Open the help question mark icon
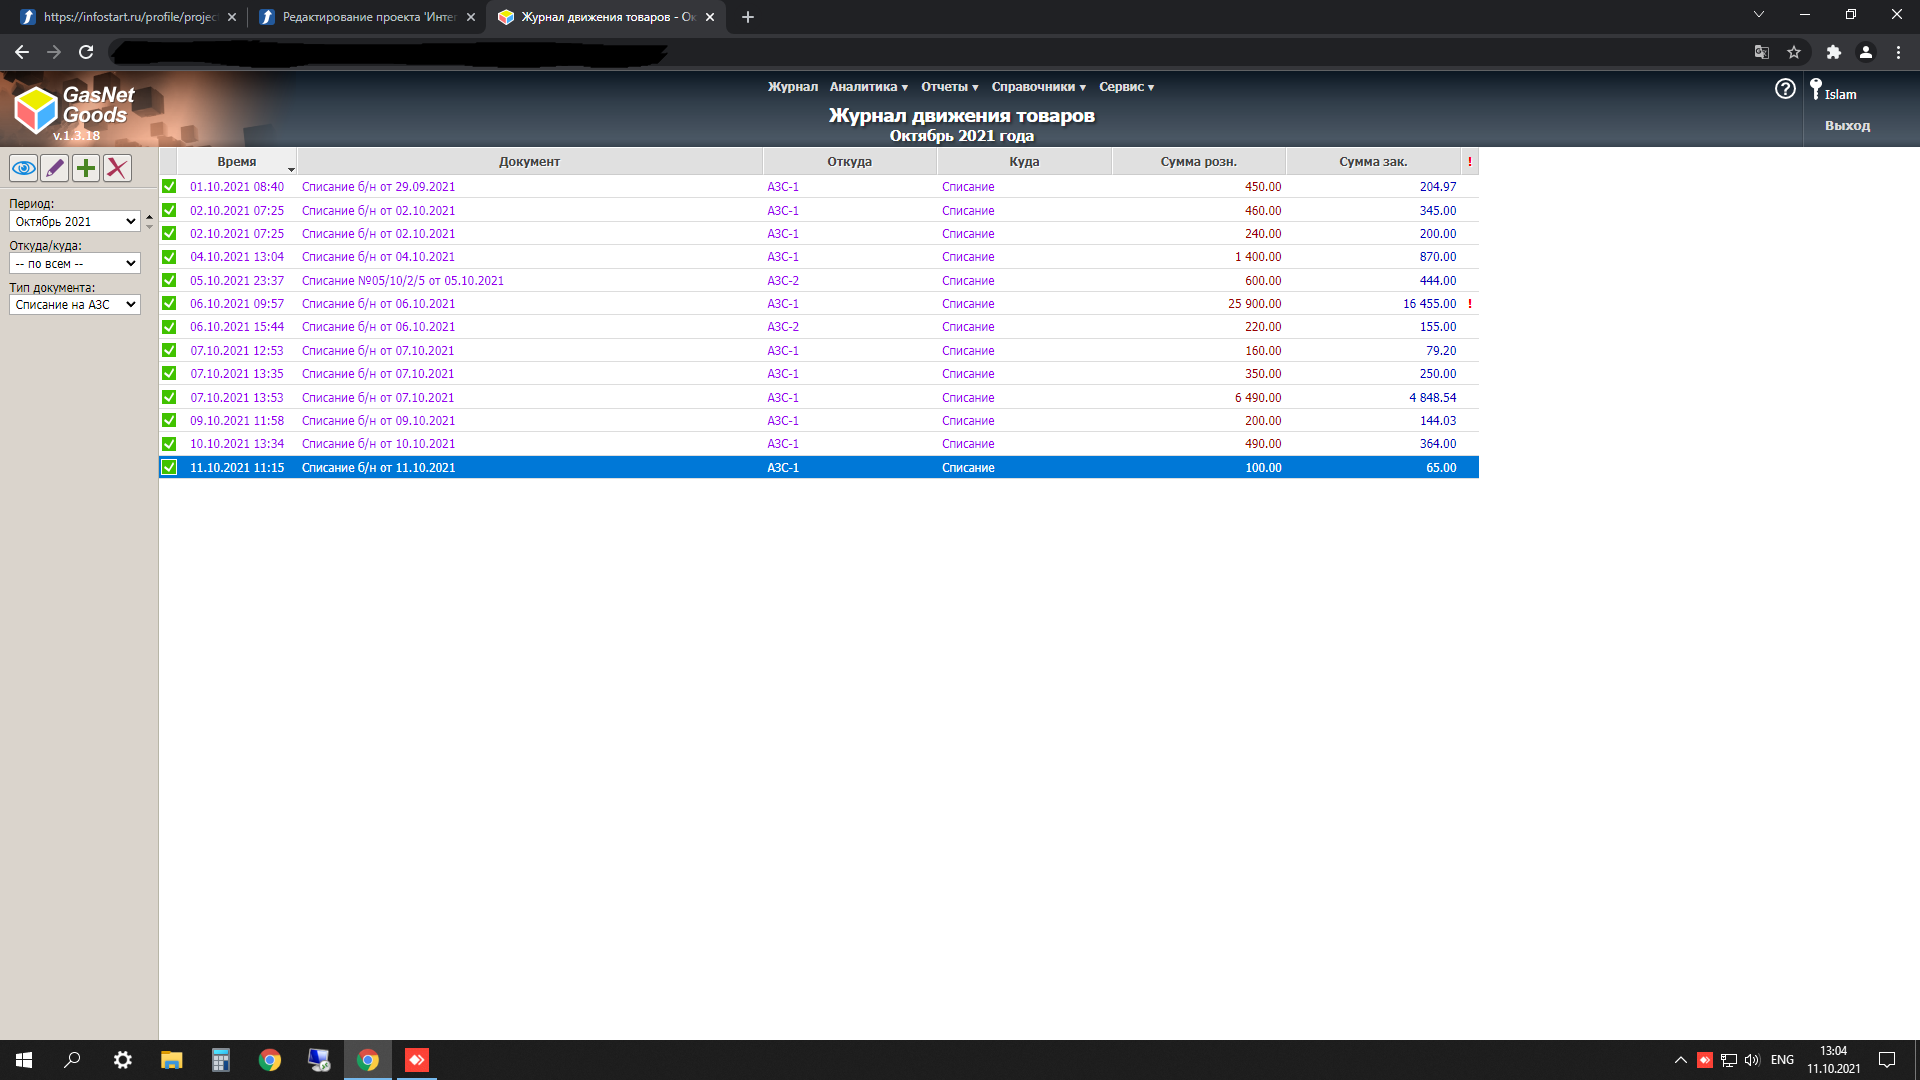Image resolution: width=1920 pixels, height=1080 pixels. click(x=1785, y=89)
